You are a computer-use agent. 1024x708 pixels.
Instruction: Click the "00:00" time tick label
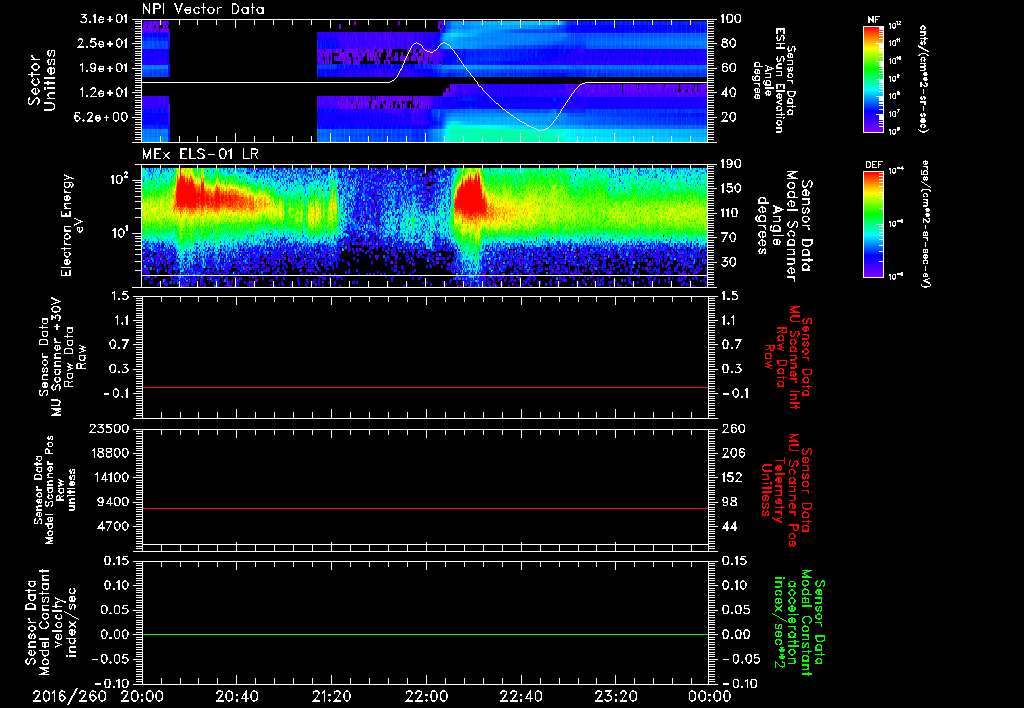709,696
